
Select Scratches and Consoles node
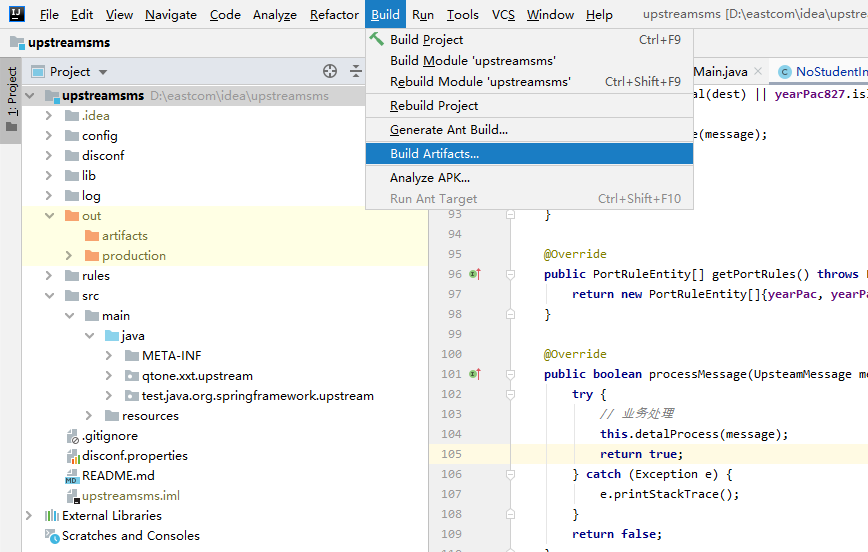tap(131, 536)
